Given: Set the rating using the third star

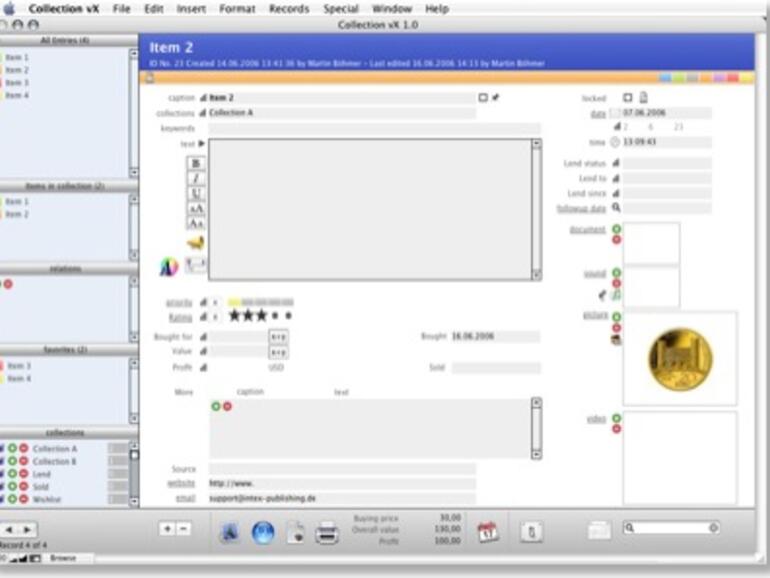Looking at the screenshot, I should [262, 316].
